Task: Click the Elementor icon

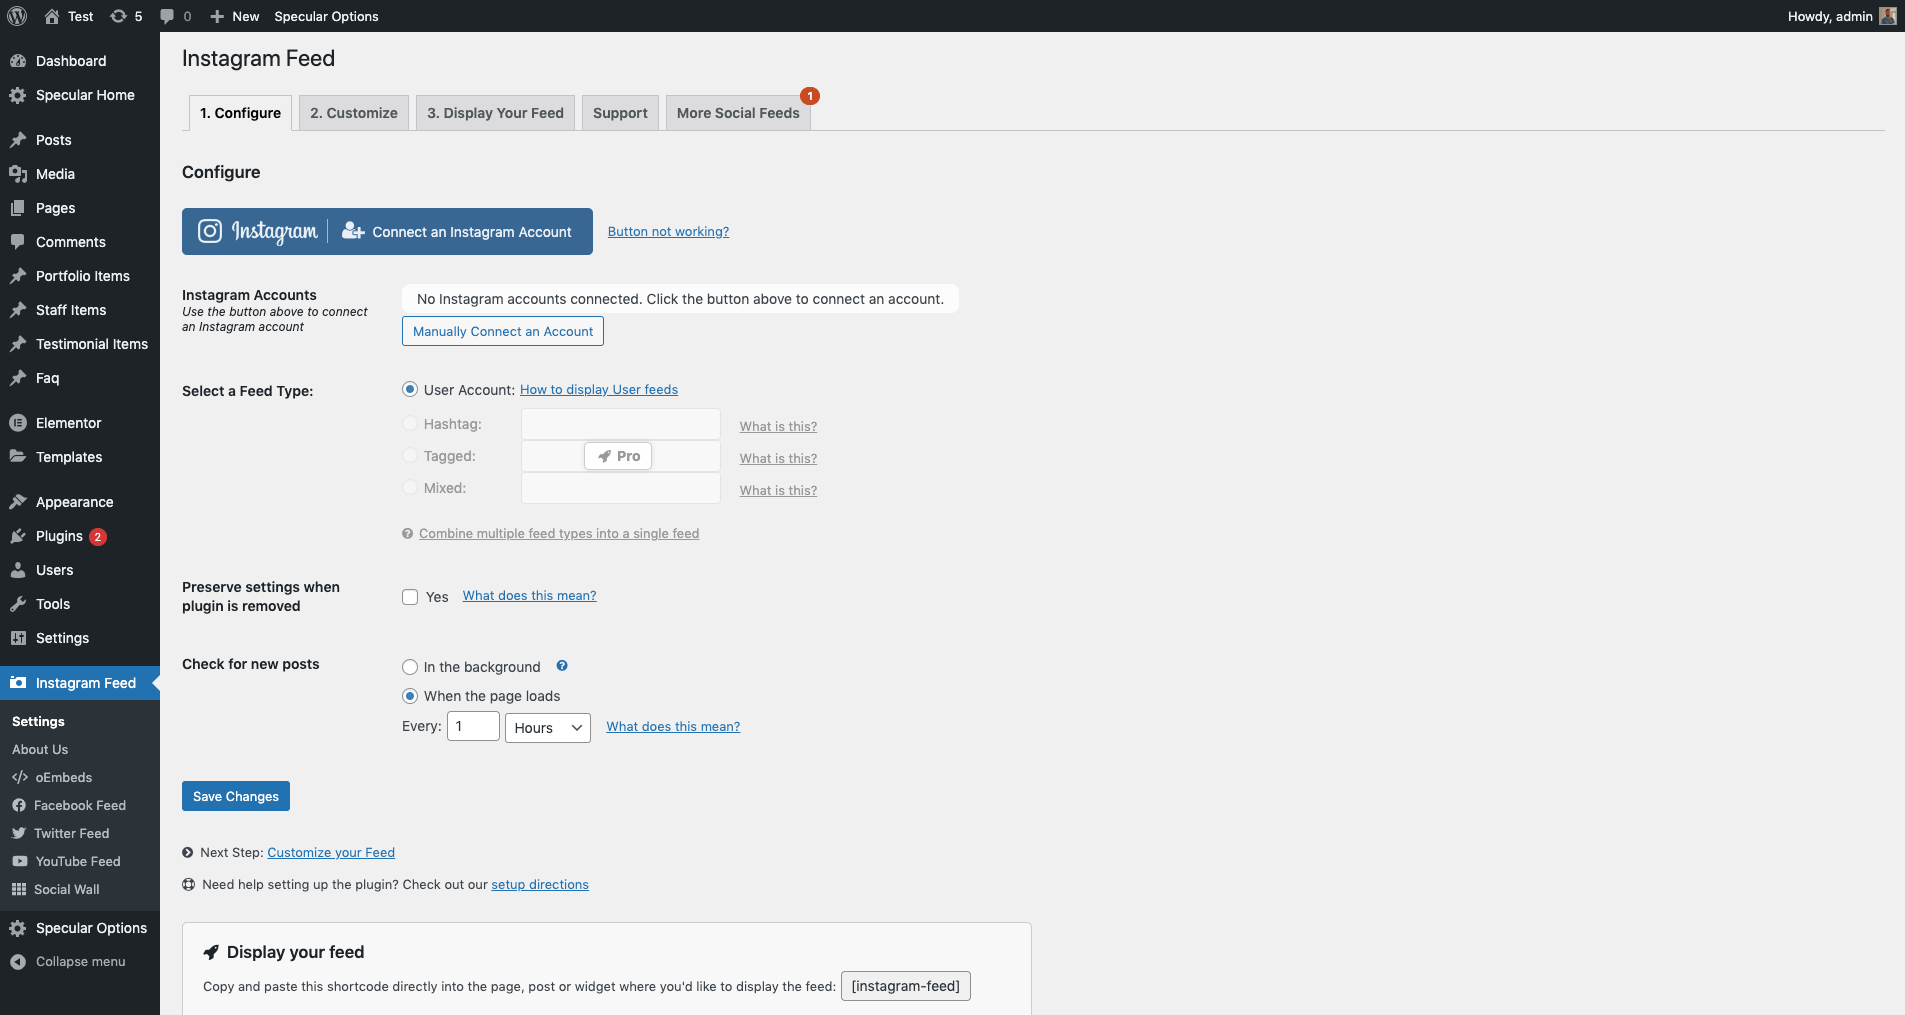Action: [18, 423]
